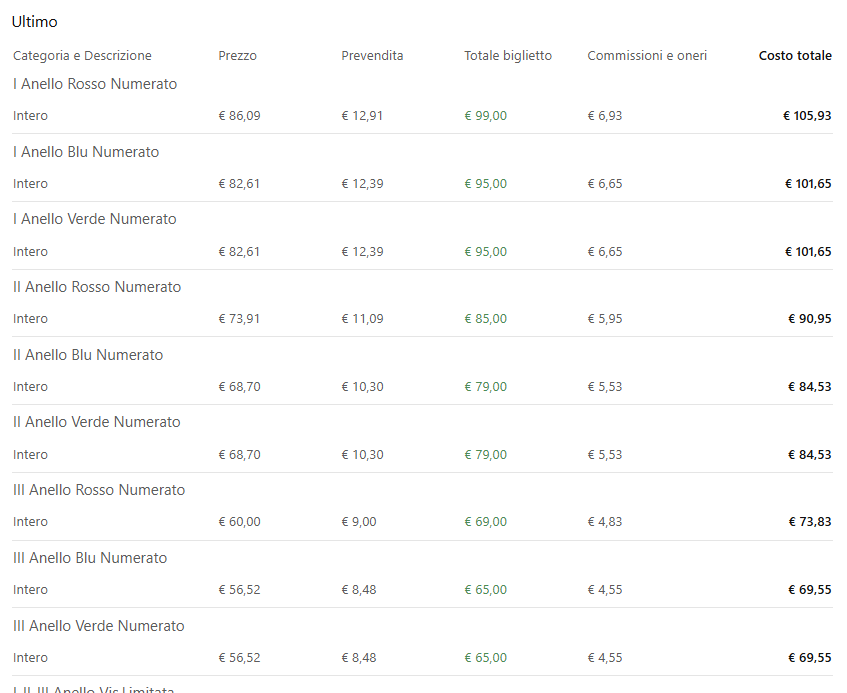Click '€ 84,53' in II Anello Verde row
The image size is (847, 693).
point(810,455)
